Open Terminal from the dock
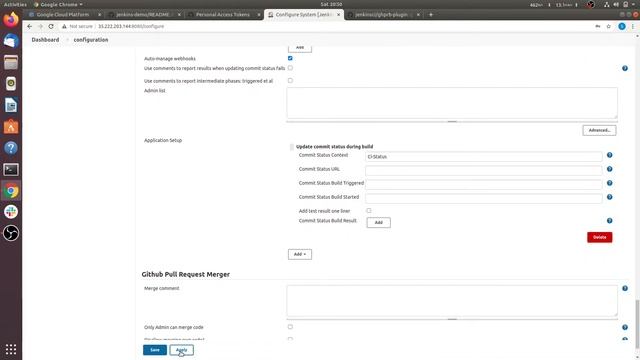 coord(11,169)
